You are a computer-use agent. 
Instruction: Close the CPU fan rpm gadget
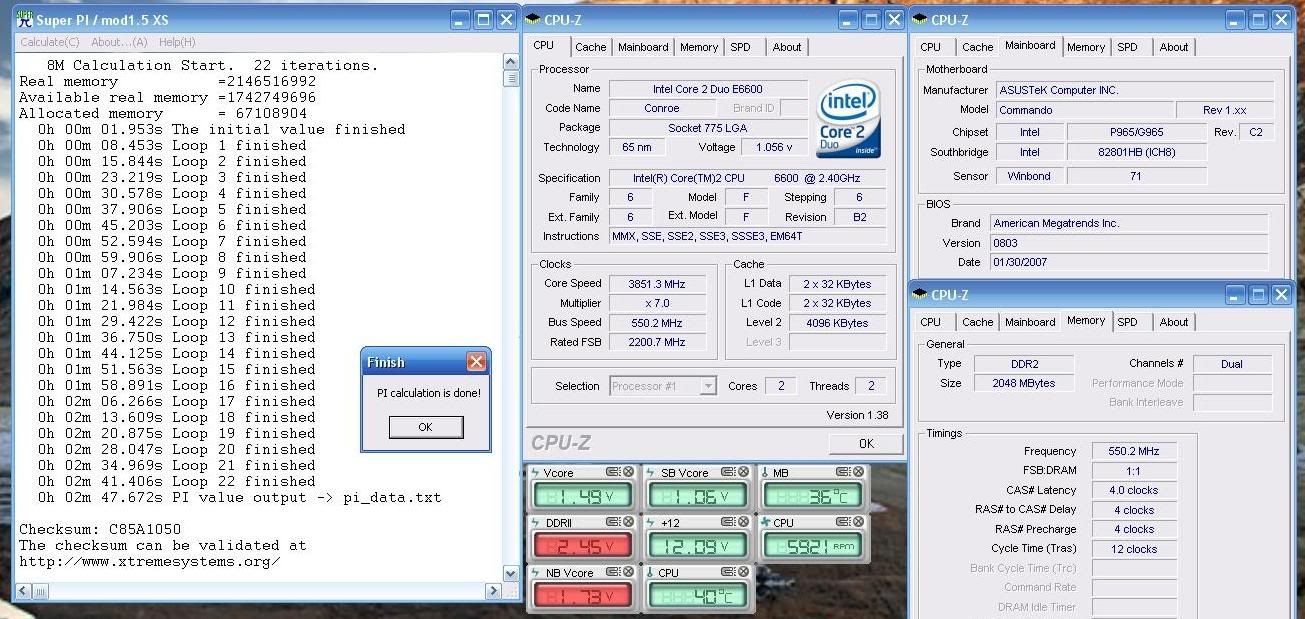pos(858,522)
